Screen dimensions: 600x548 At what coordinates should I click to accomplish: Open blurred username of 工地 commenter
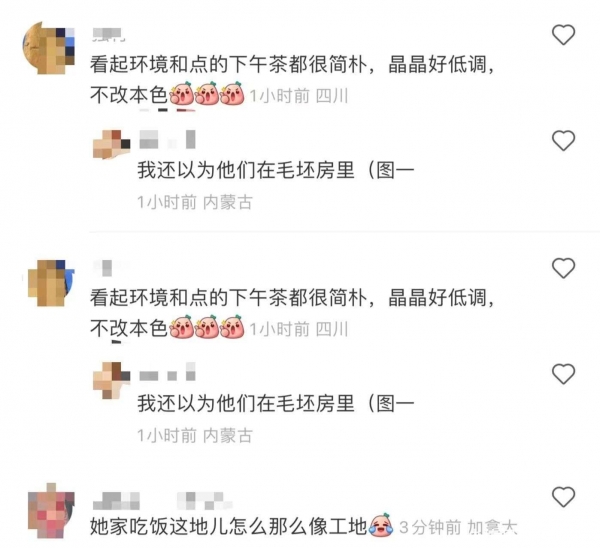pyautogui.click(x=163, y=501)
